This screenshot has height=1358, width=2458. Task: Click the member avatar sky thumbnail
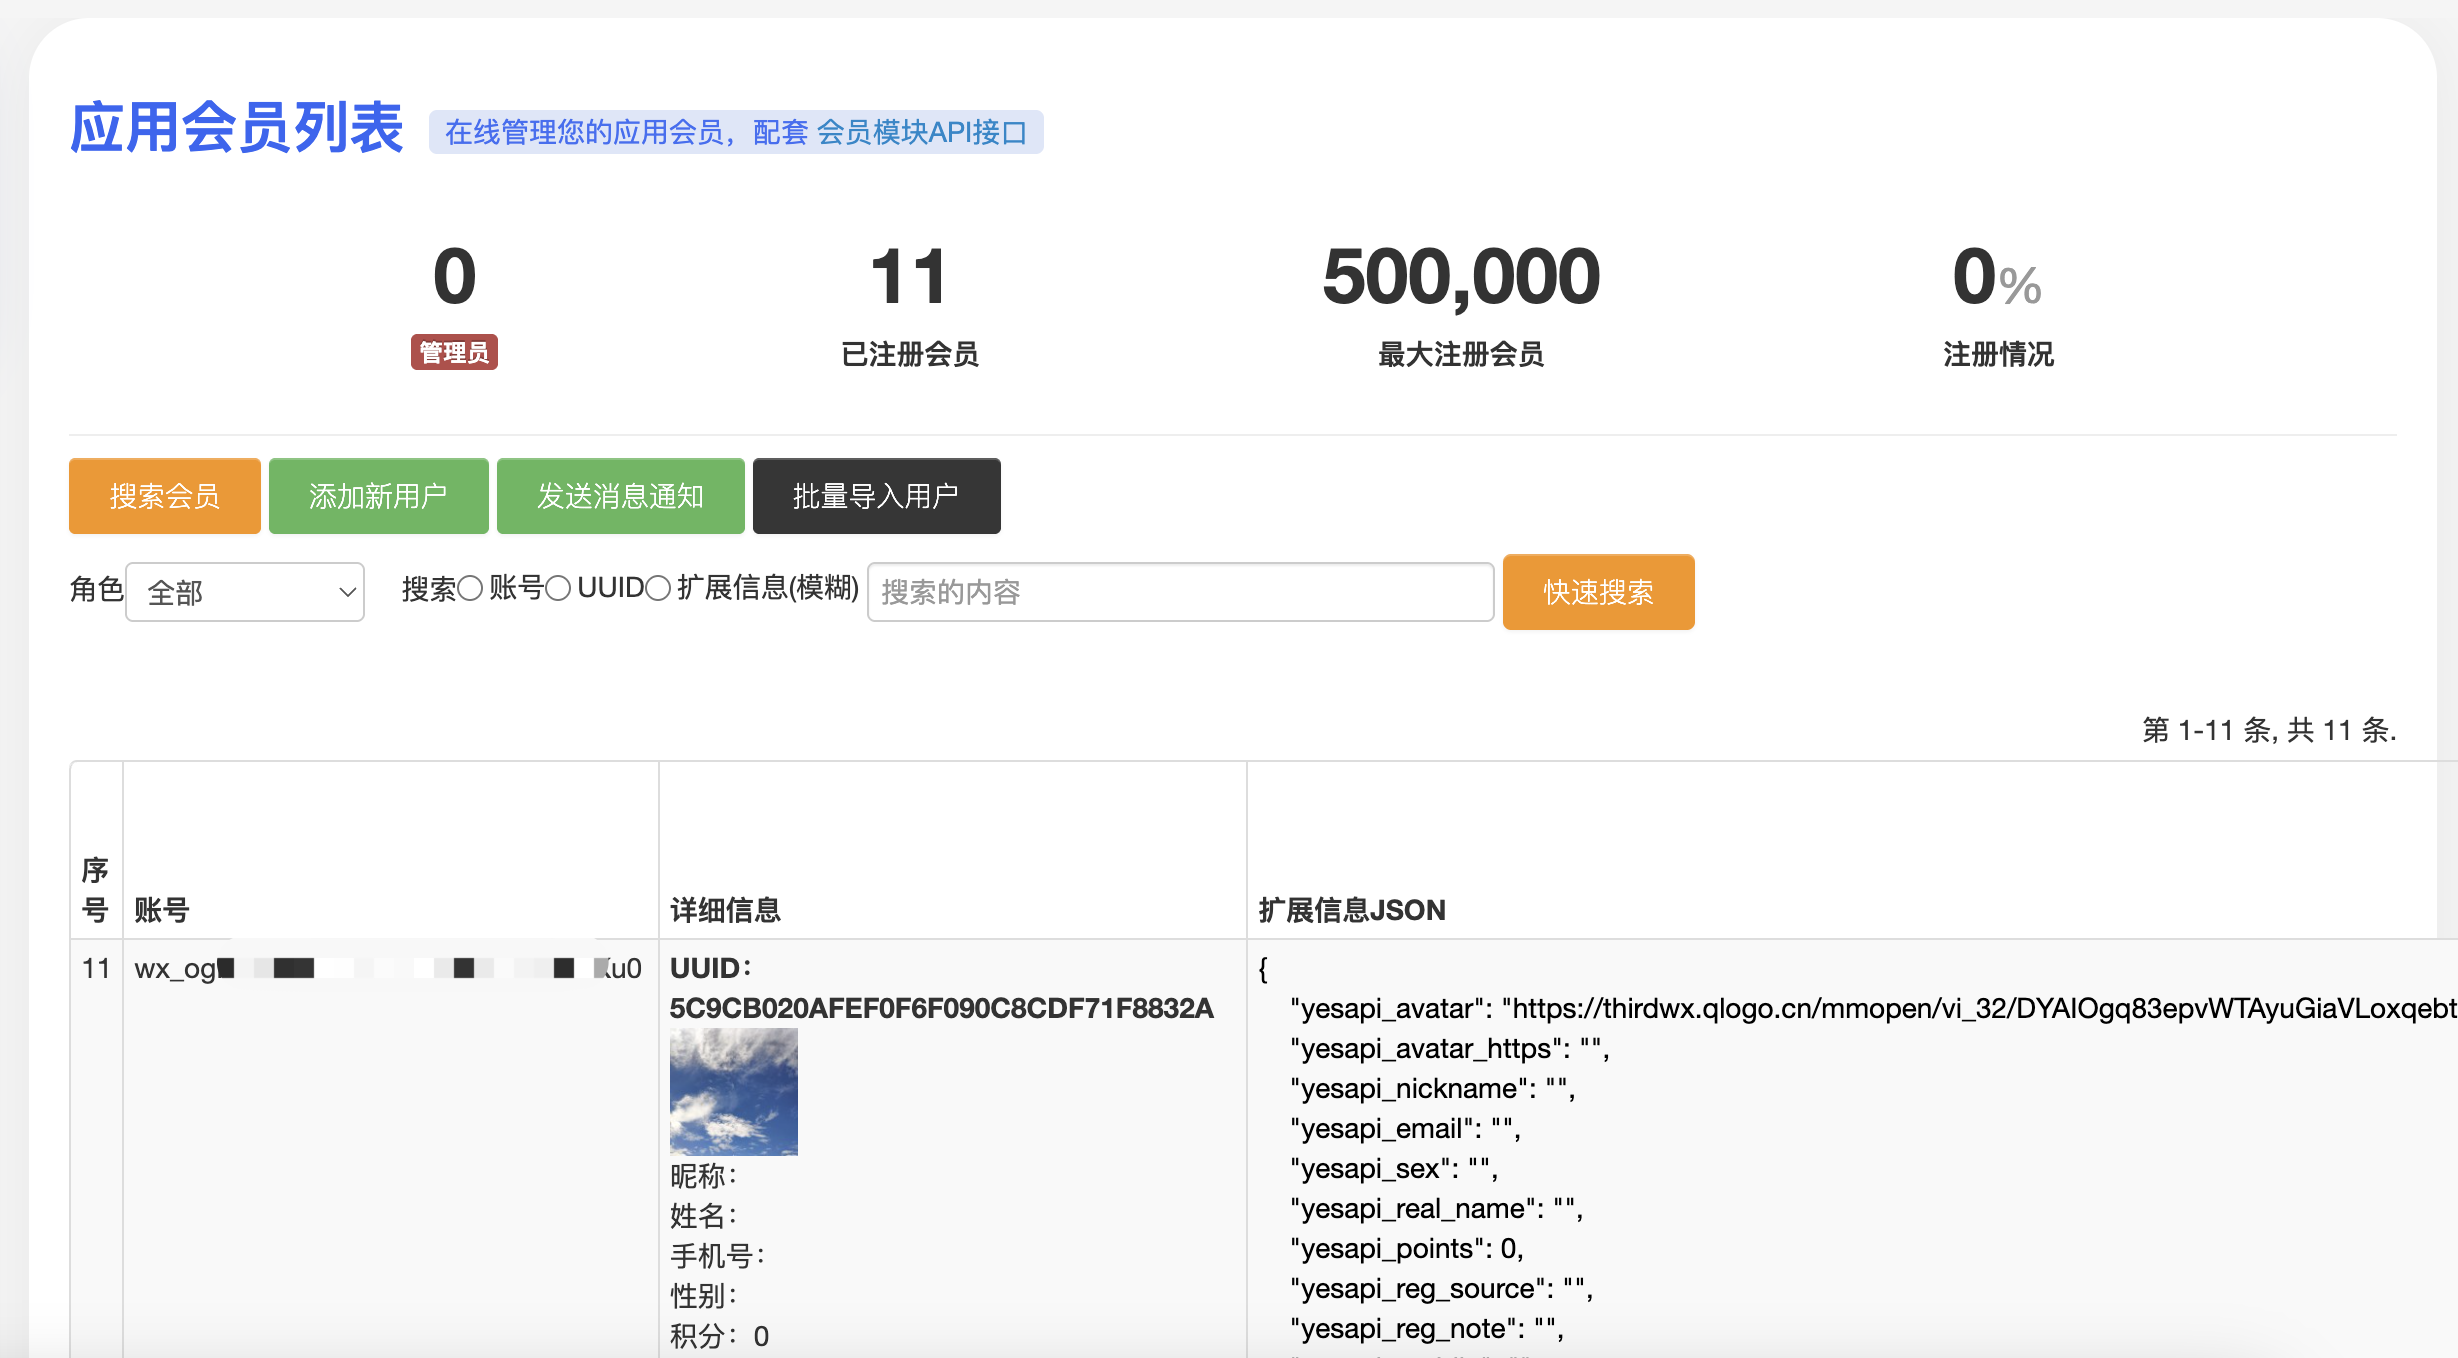pos(733,1092)
